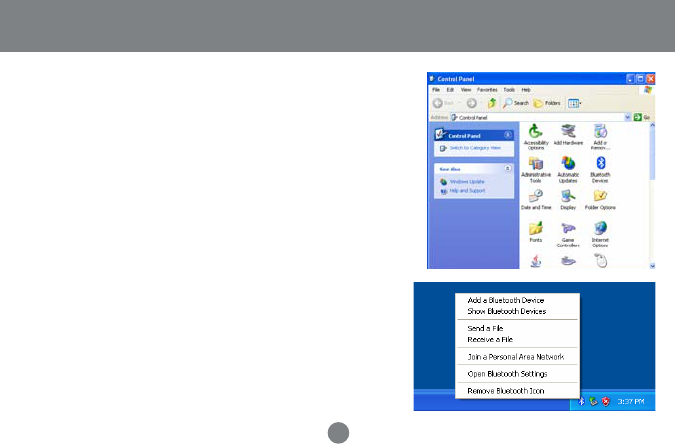Expand the Address bar dropdown arrow
Image resolution: width=675 pixels, height=444 pixels.
(627, 117)
